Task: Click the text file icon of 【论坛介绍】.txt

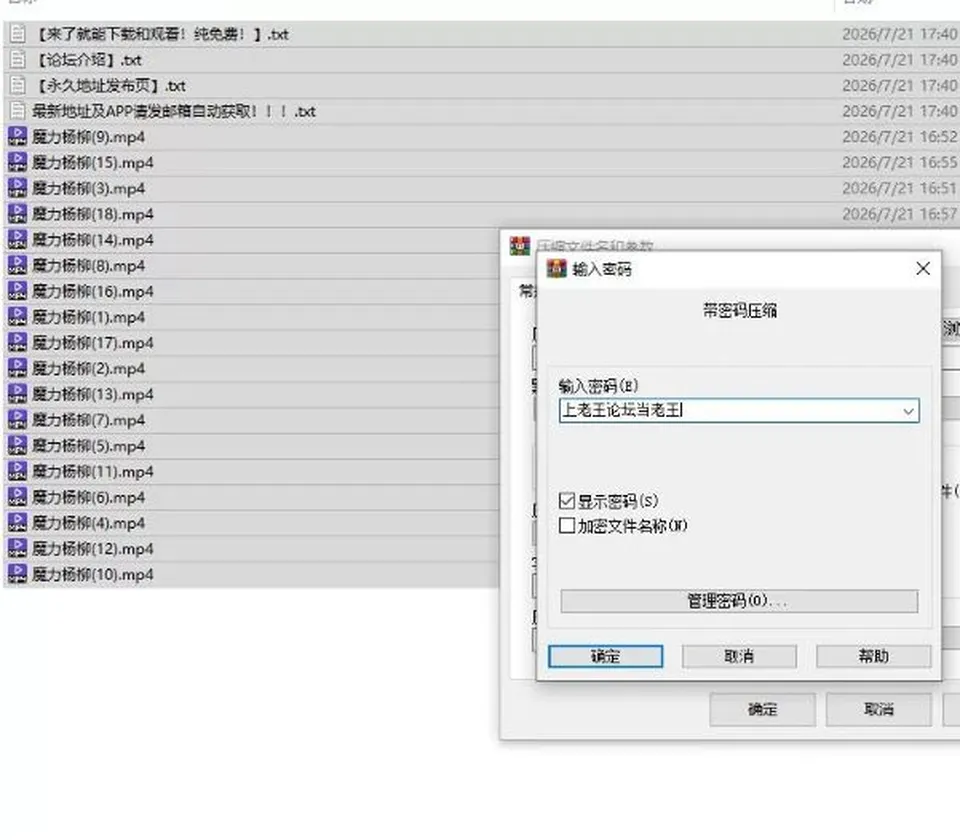Action: point(18,59)
